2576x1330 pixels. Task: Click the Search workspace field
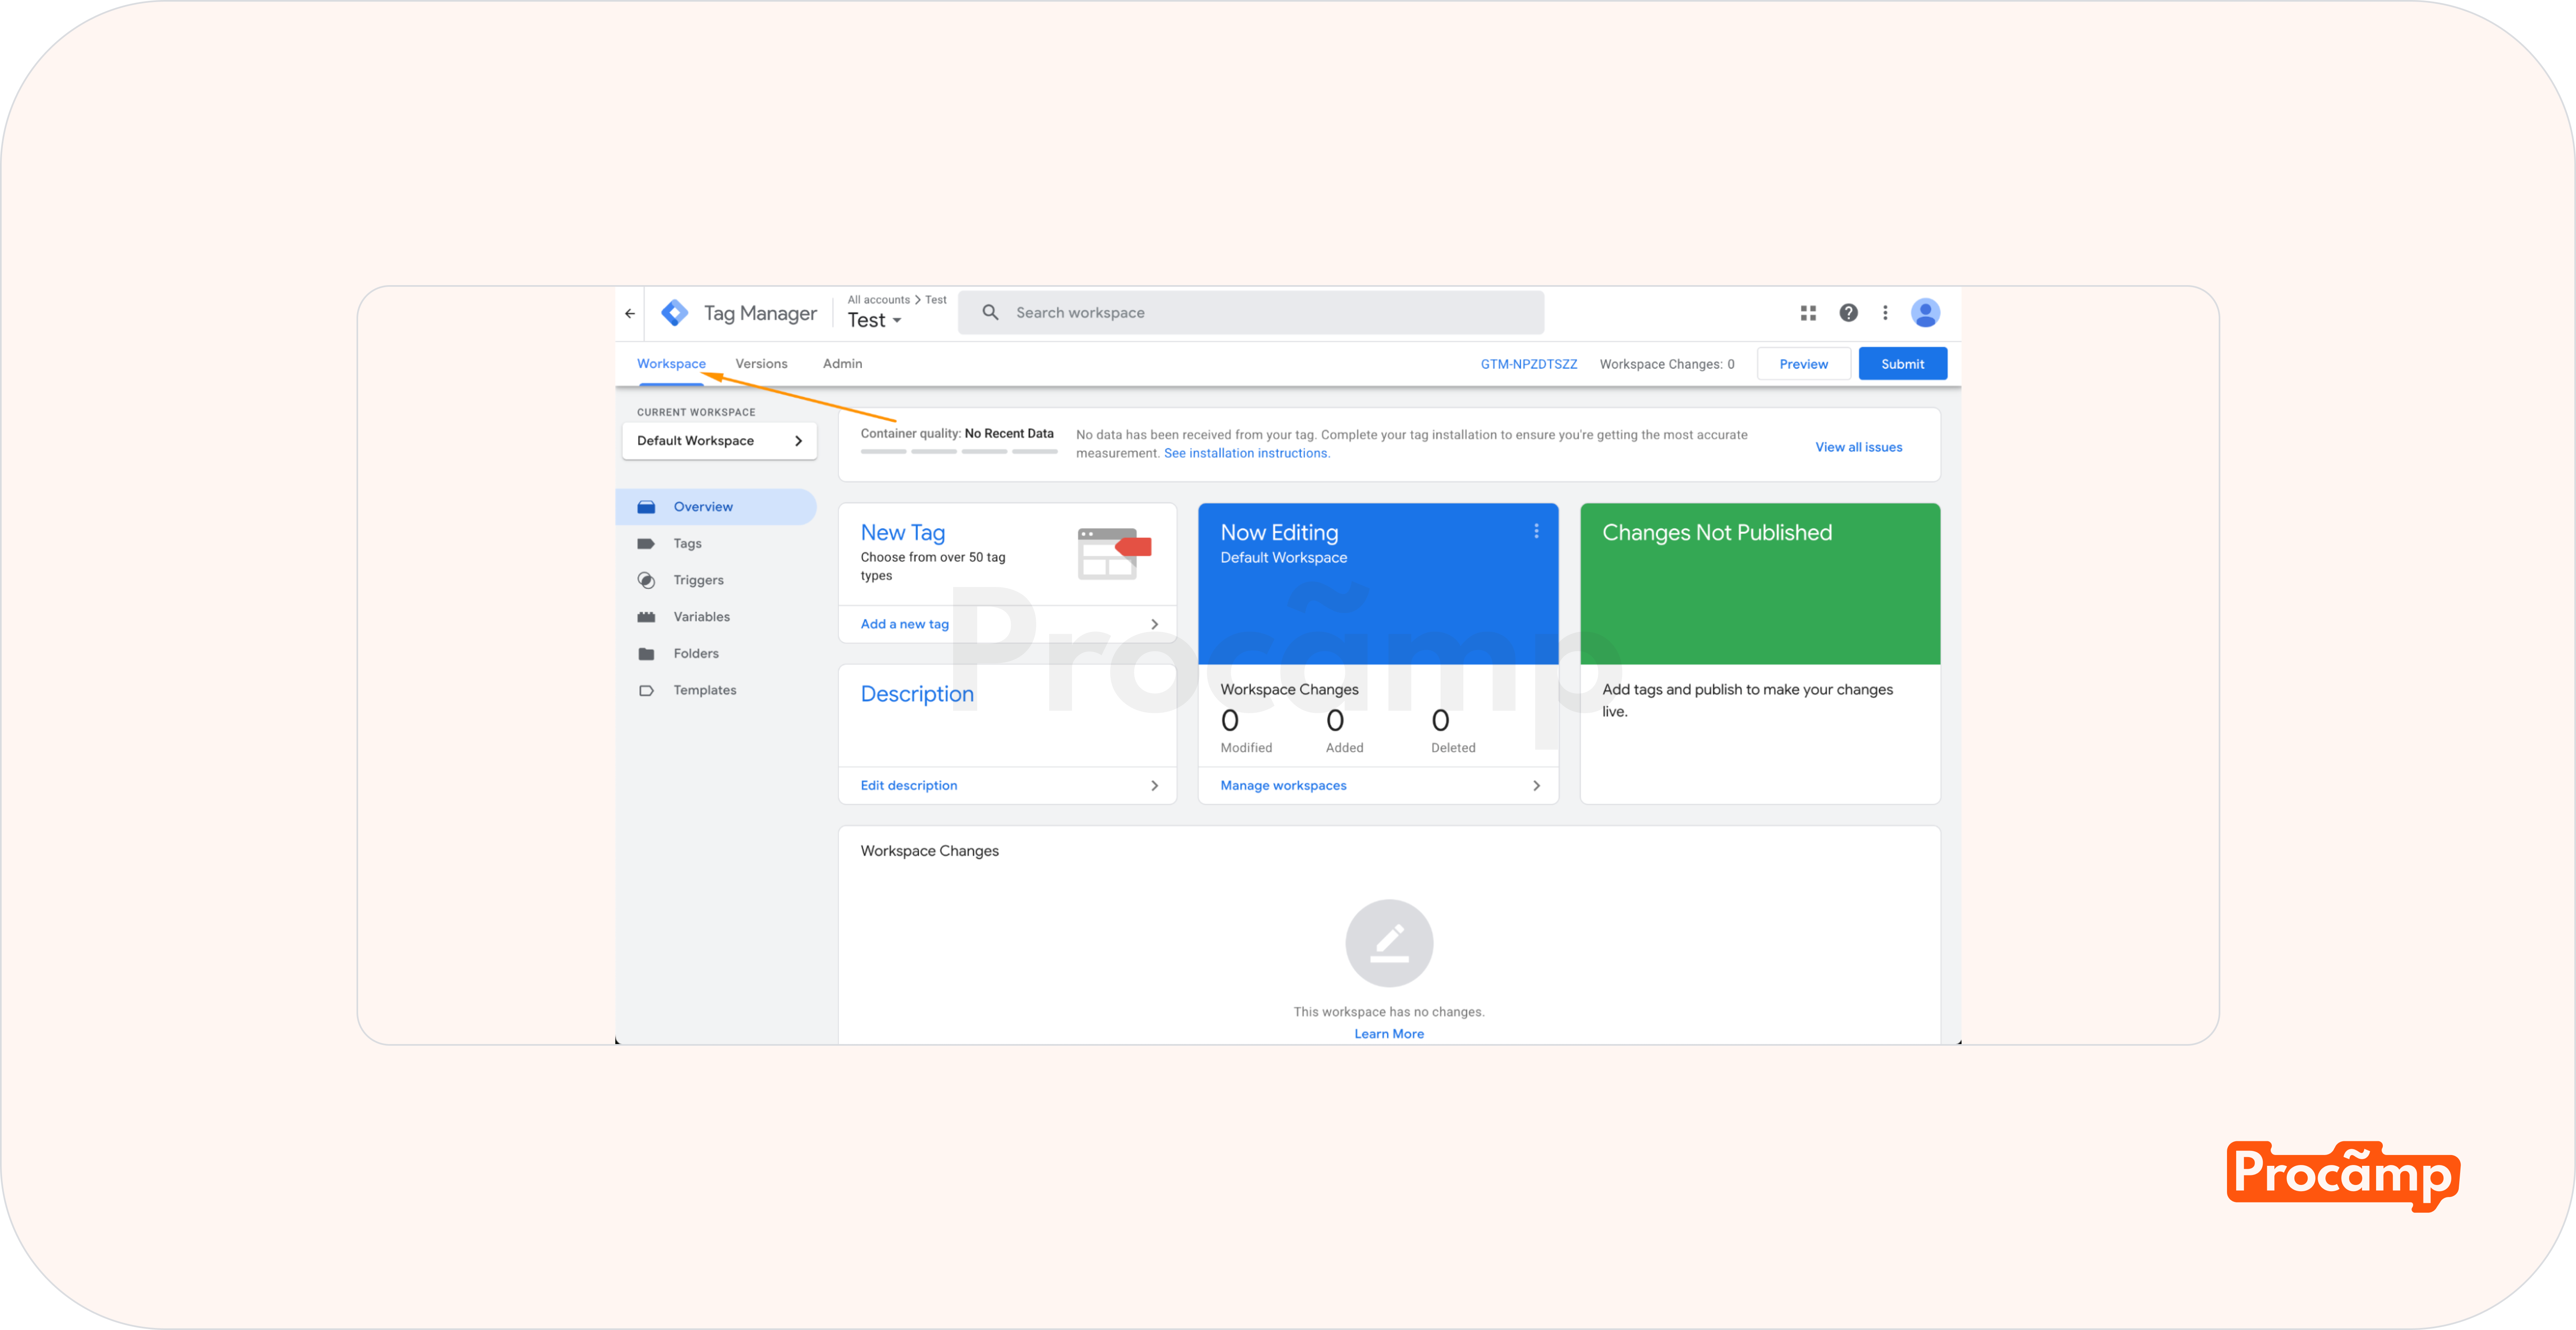click(1250, 313)
